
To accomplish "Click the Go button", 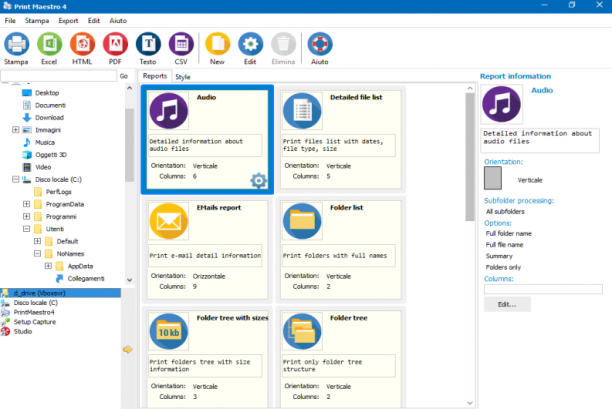I will click(124, 76).
